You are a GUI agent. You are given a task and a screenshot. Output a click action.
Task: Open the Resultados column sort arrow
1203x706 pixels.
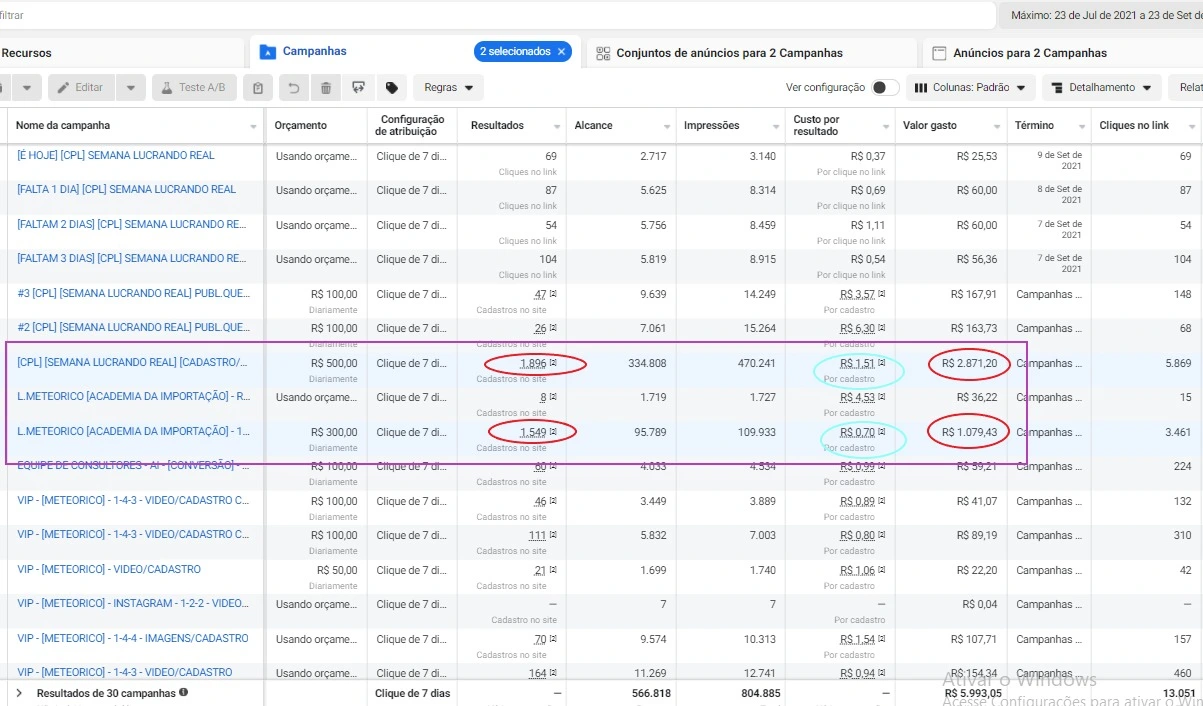[x=558, y=127]
